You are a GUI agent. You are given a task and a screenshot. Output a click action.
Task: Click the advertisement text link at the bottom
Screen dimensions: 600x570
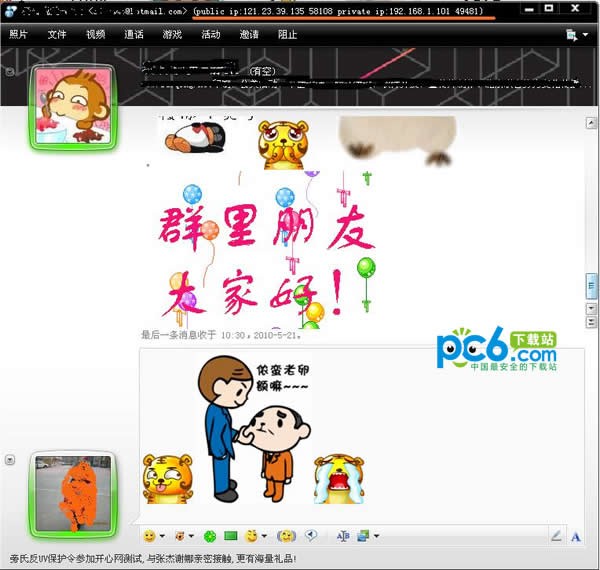pyautogui.click(x=153, y=559)
